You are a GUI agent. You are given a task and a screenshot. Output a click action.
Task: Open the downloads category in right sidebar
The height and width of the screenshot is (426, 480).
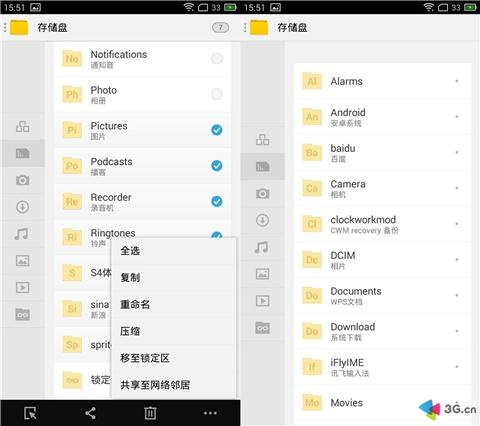pos(262,220)
